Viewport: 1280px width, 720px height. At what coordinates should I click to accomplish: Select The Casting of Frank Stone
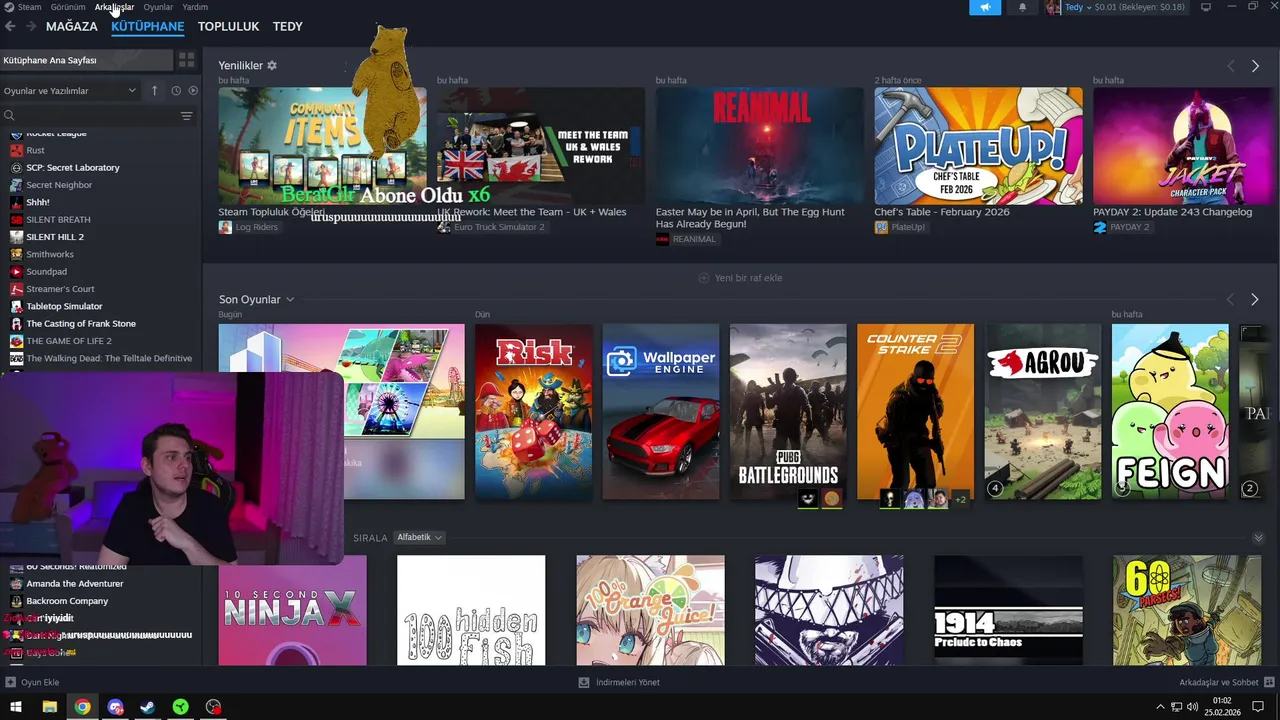pyautogui.click(x=81, y=324)
